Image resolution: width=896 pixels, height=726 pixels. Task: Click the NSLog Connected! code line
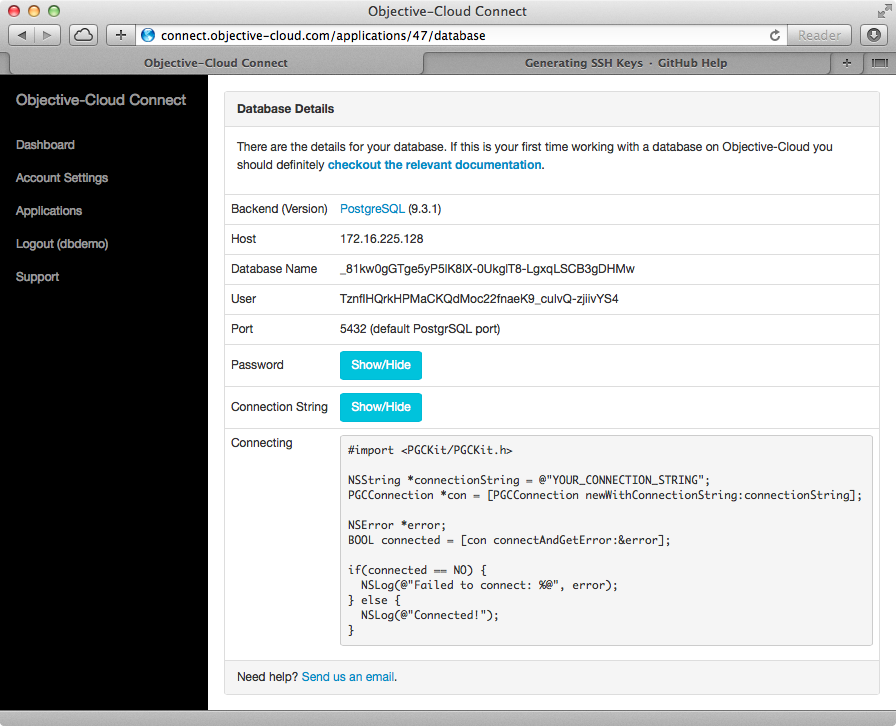click(429, 615)
